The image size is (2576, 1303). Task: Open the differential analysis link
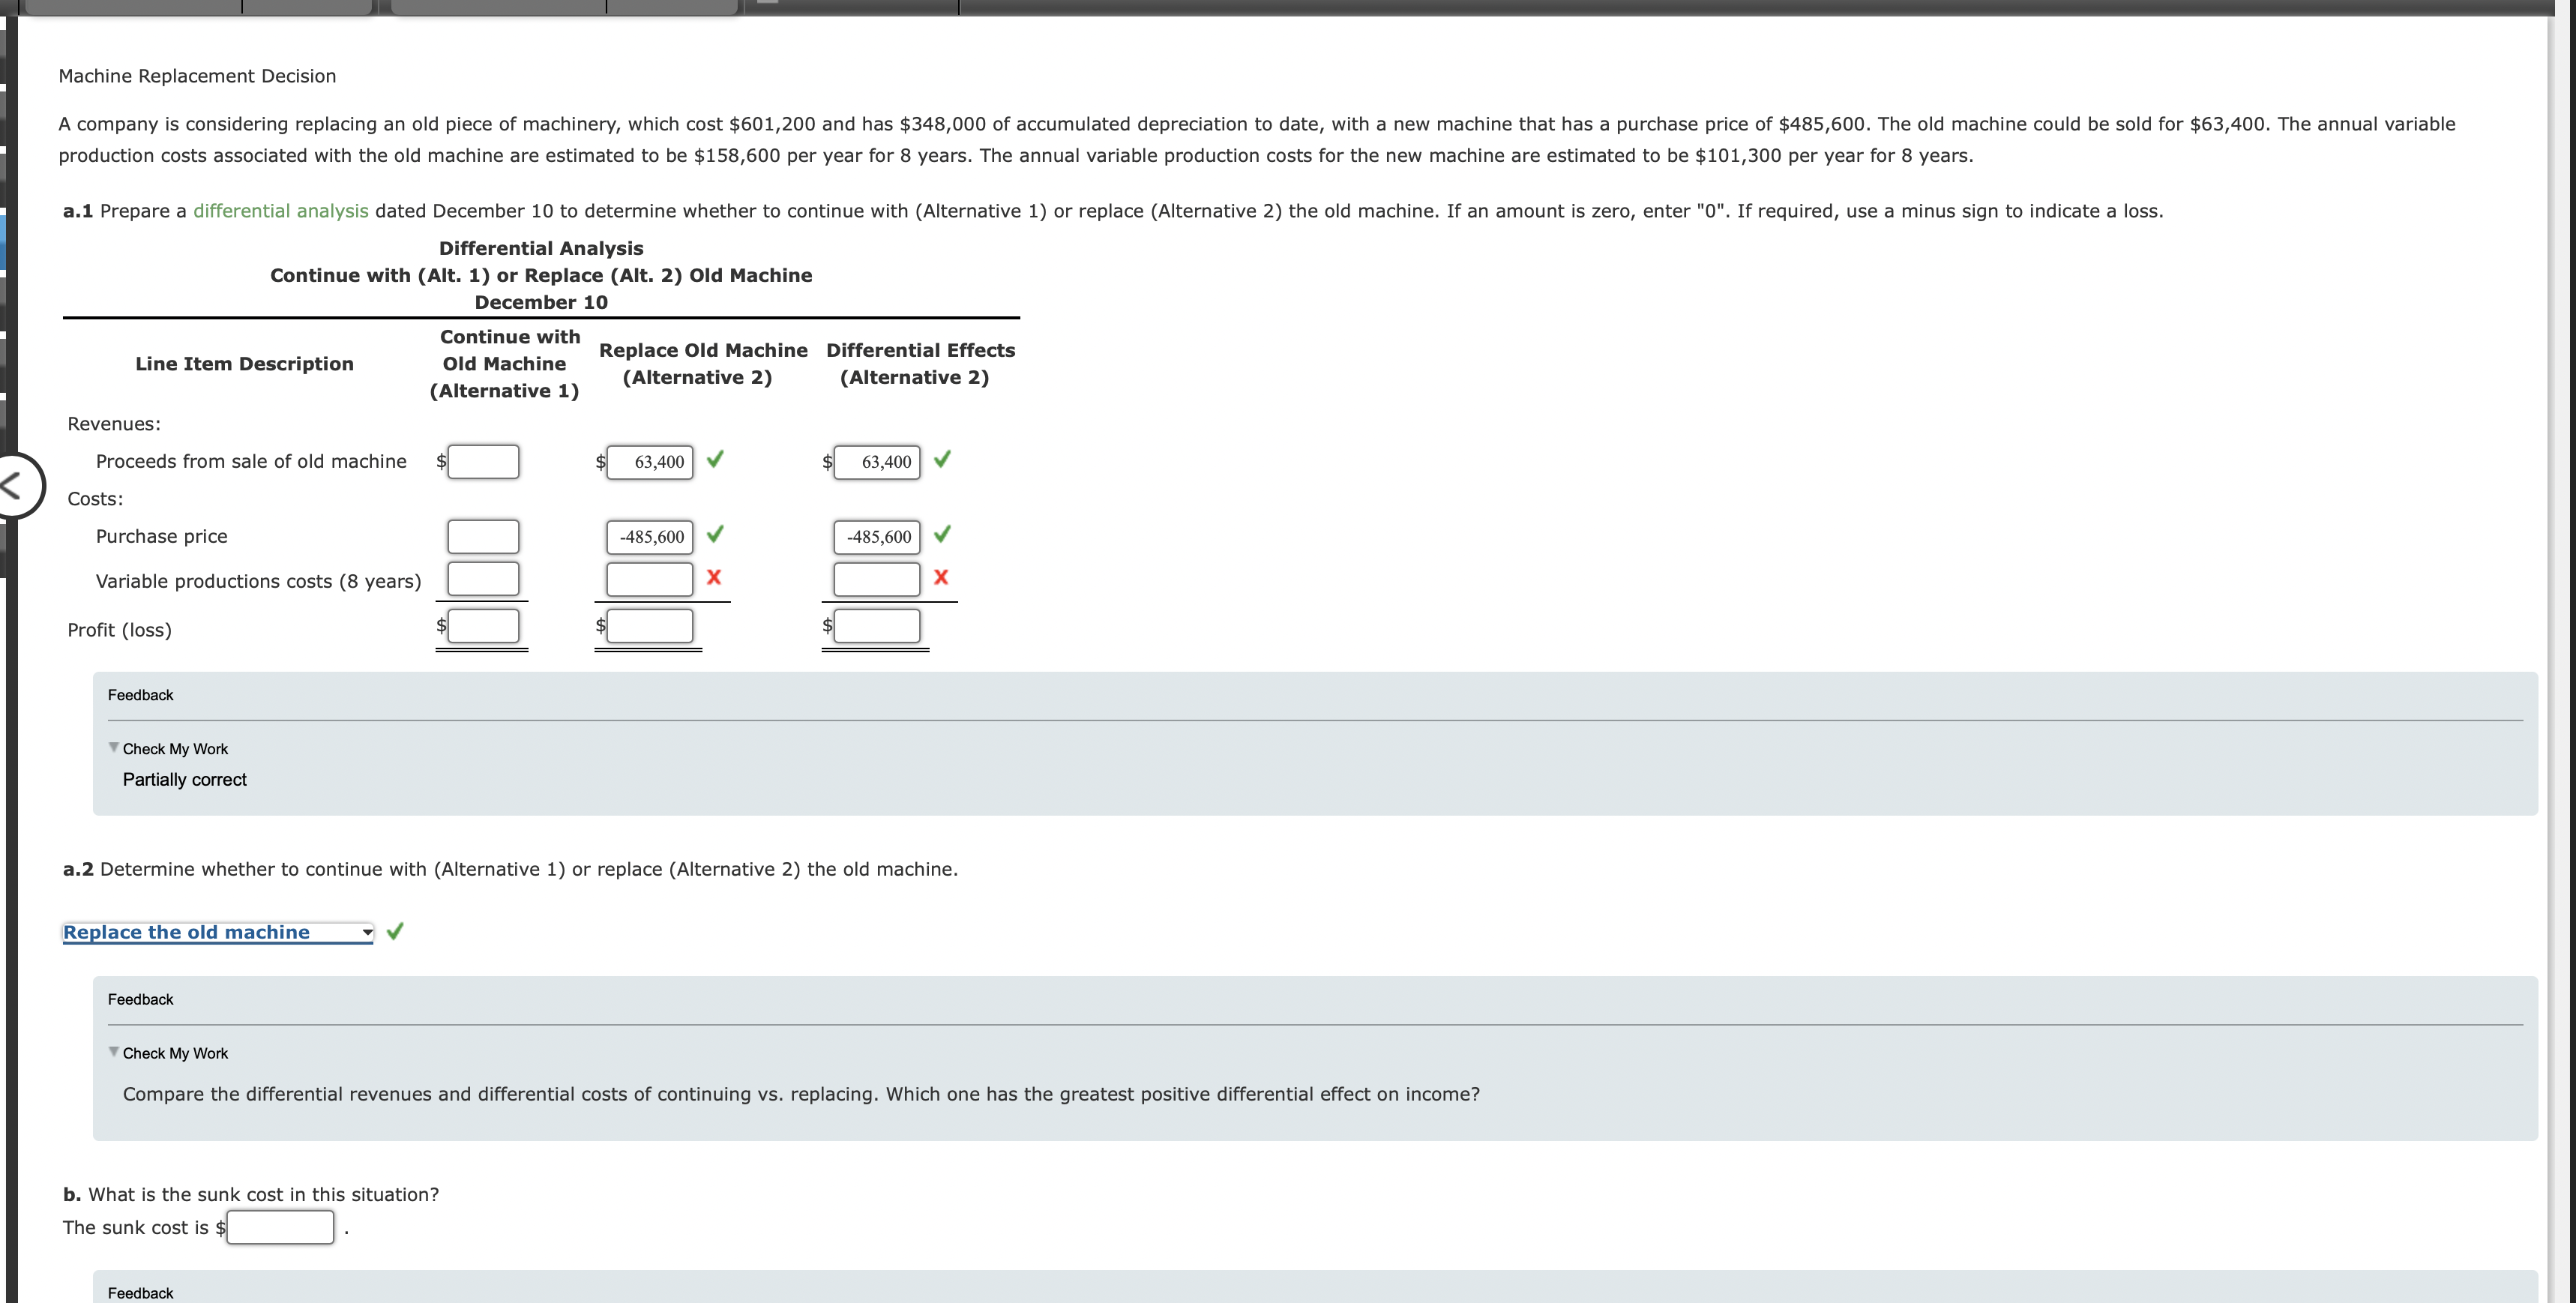(x=279, y=210)
